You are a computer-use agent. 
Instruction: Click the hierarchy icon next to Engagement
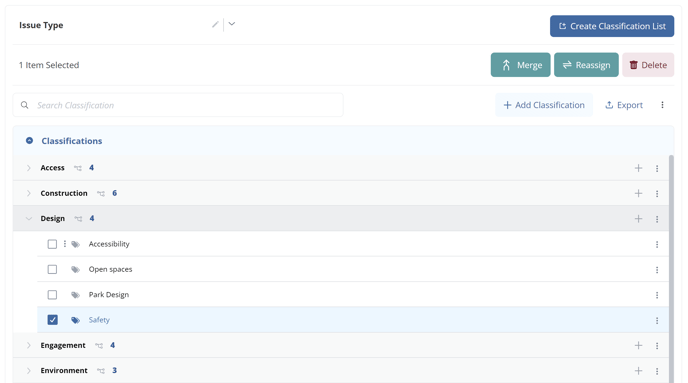pos(99,346)
